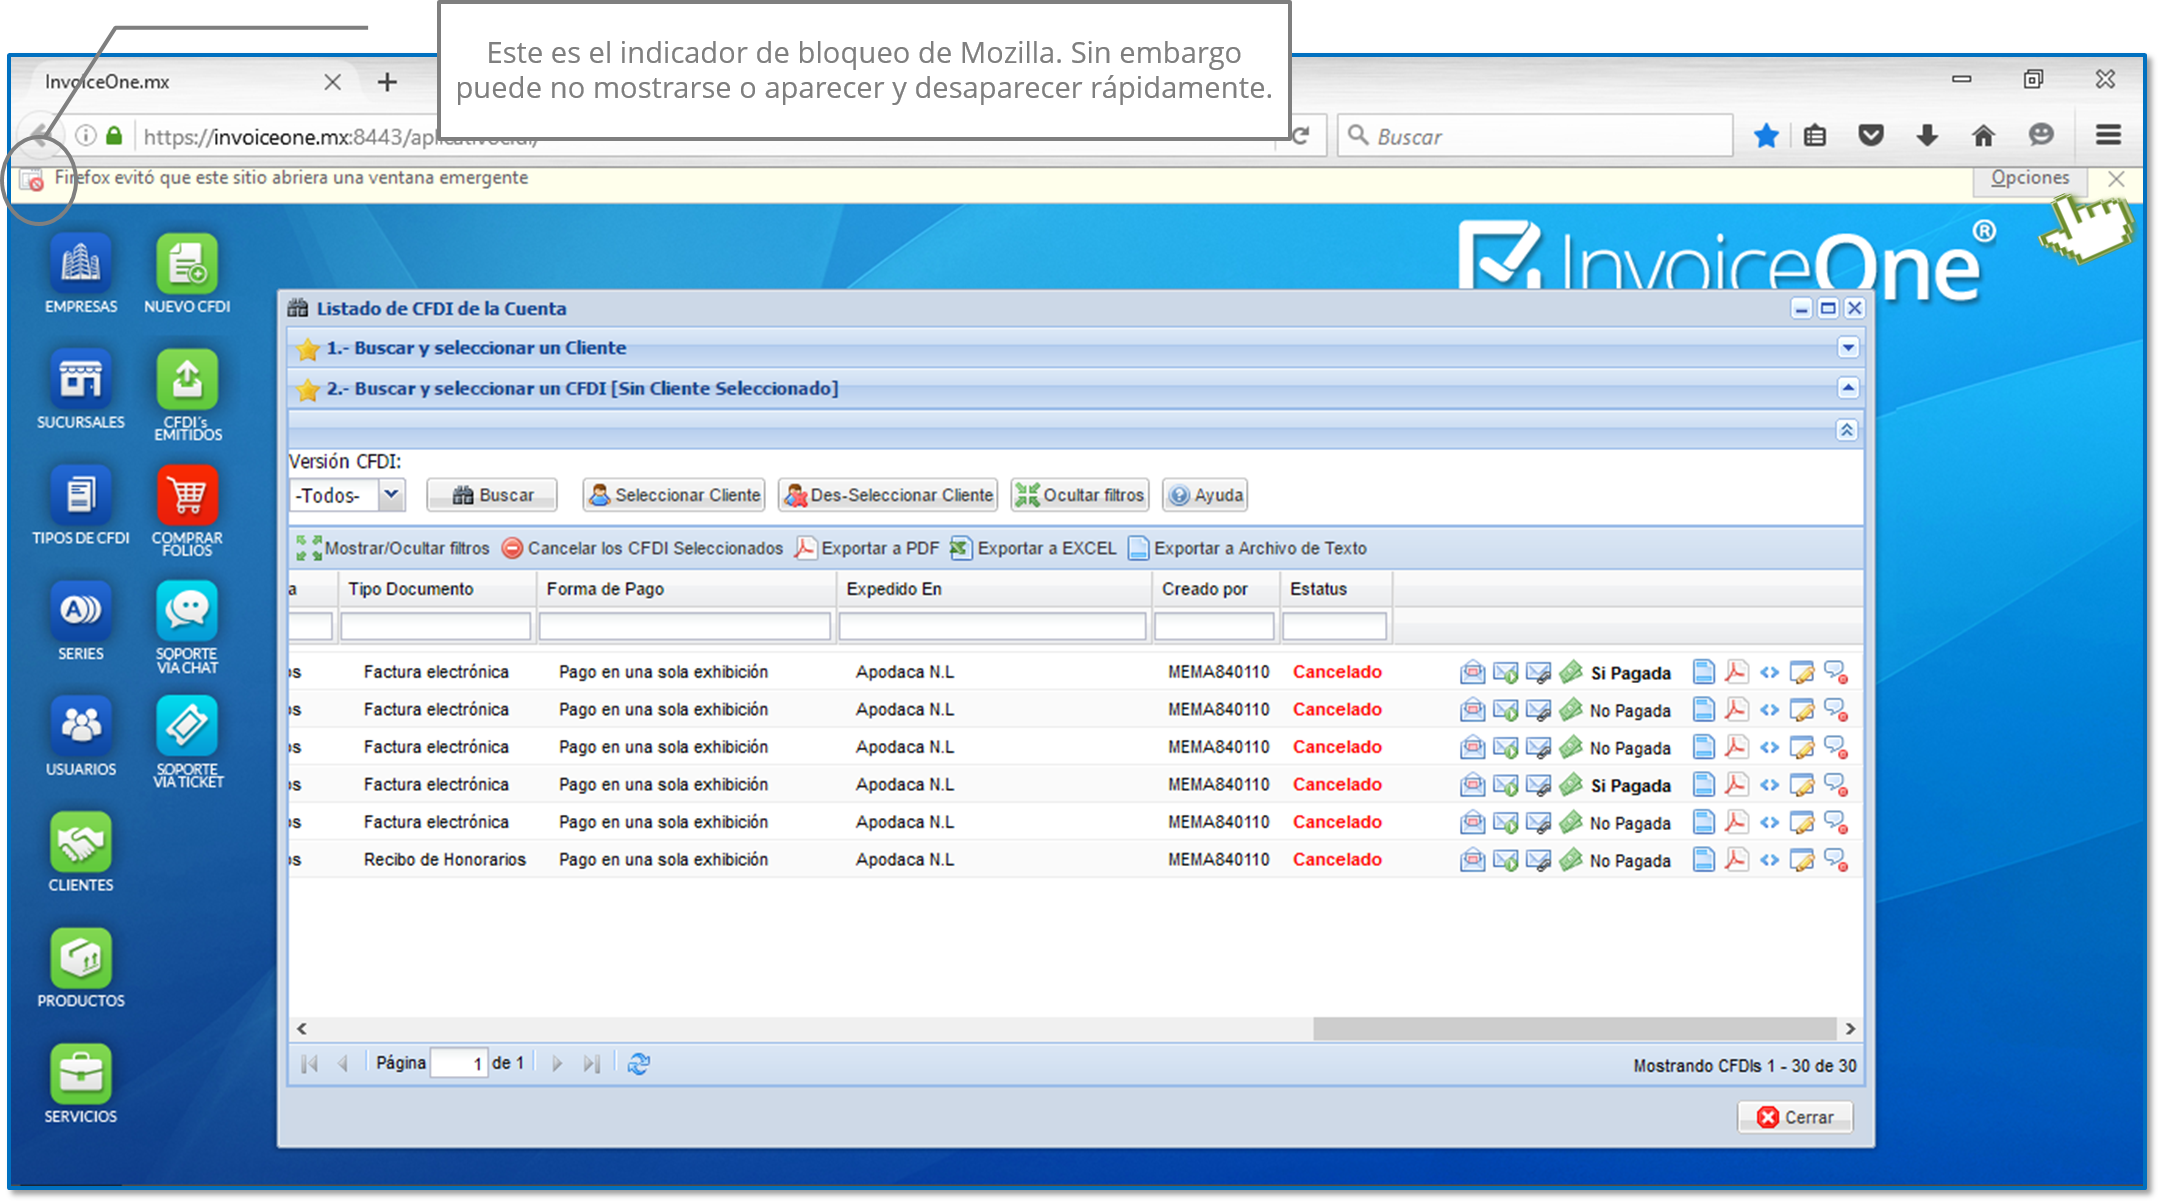
Task: Click Exportar a Archivo de Texto
Action: (1247, 548)
